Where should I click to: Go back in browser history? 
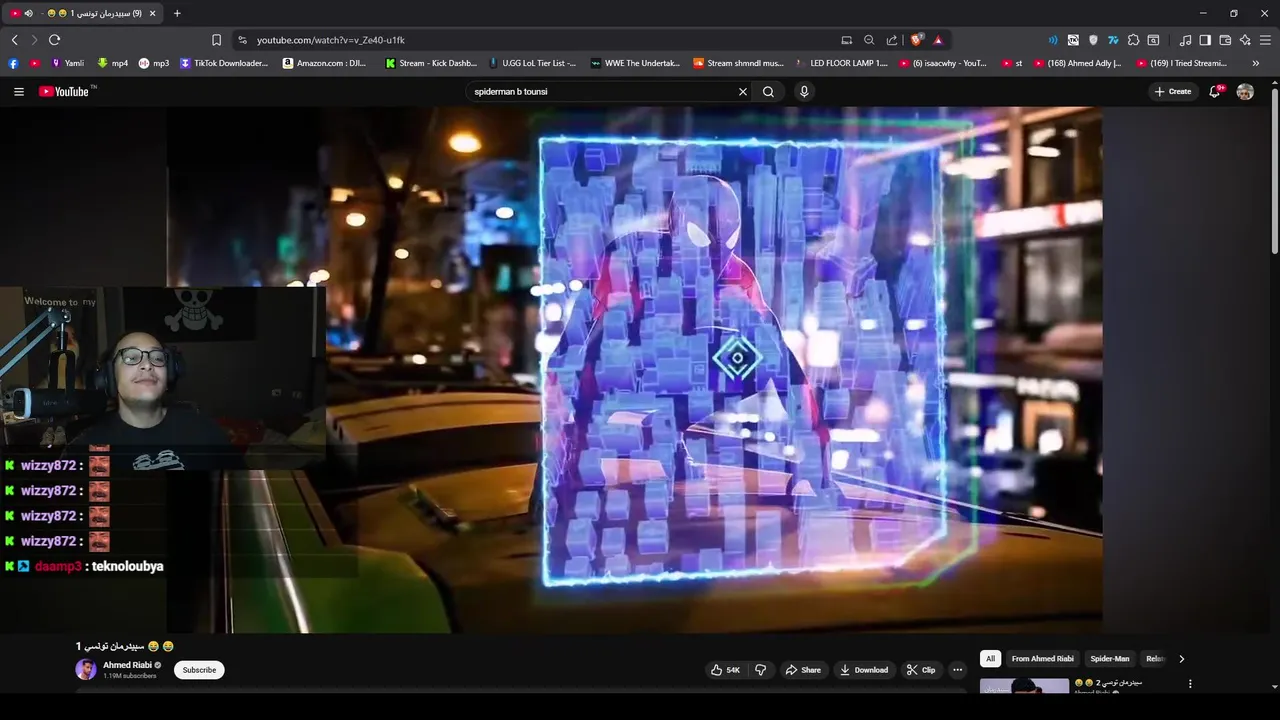click(x=14, y=40)
